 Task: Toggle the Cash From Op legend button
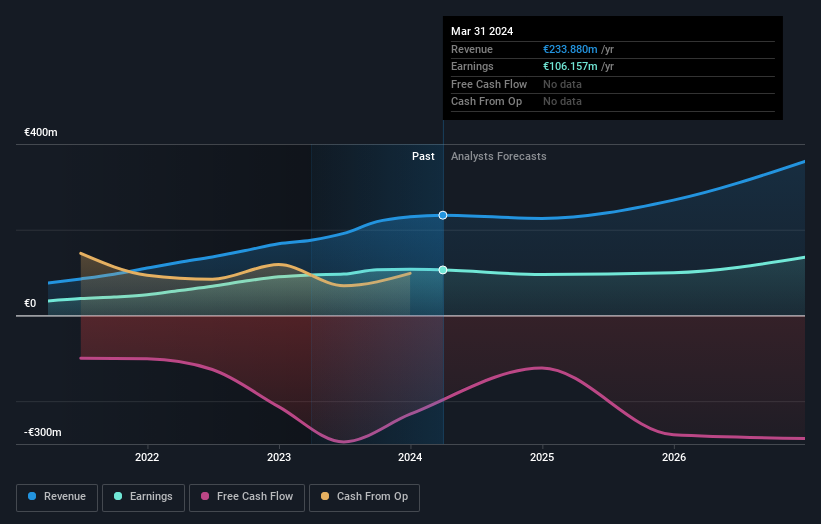(364, 497)
